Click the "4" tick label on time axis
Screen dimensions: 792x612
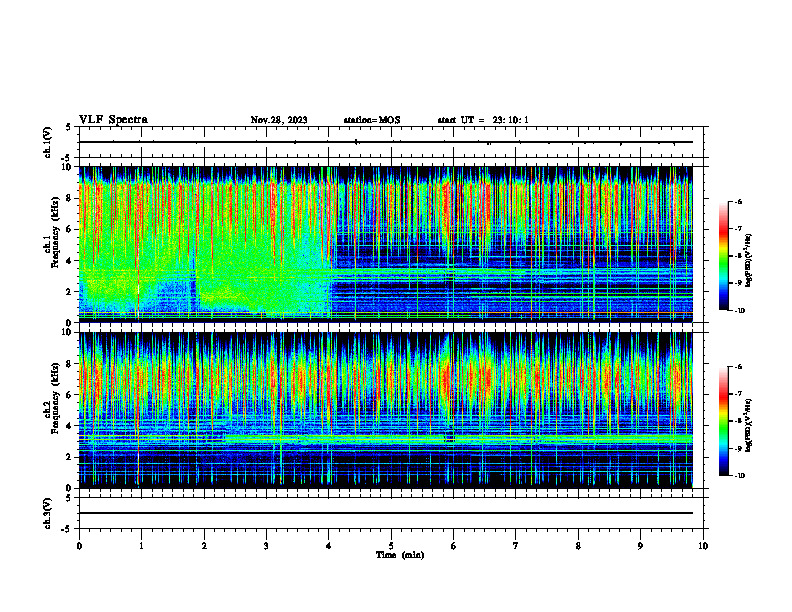click(329, 546)
